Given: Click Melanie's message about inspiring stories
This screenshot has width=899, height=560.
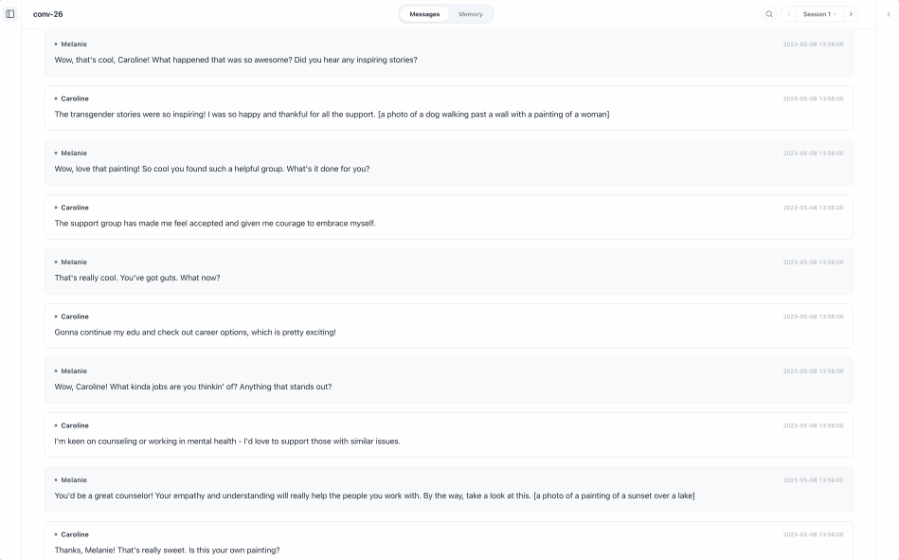Looking at the screenshot, I should tap(236, 60).
